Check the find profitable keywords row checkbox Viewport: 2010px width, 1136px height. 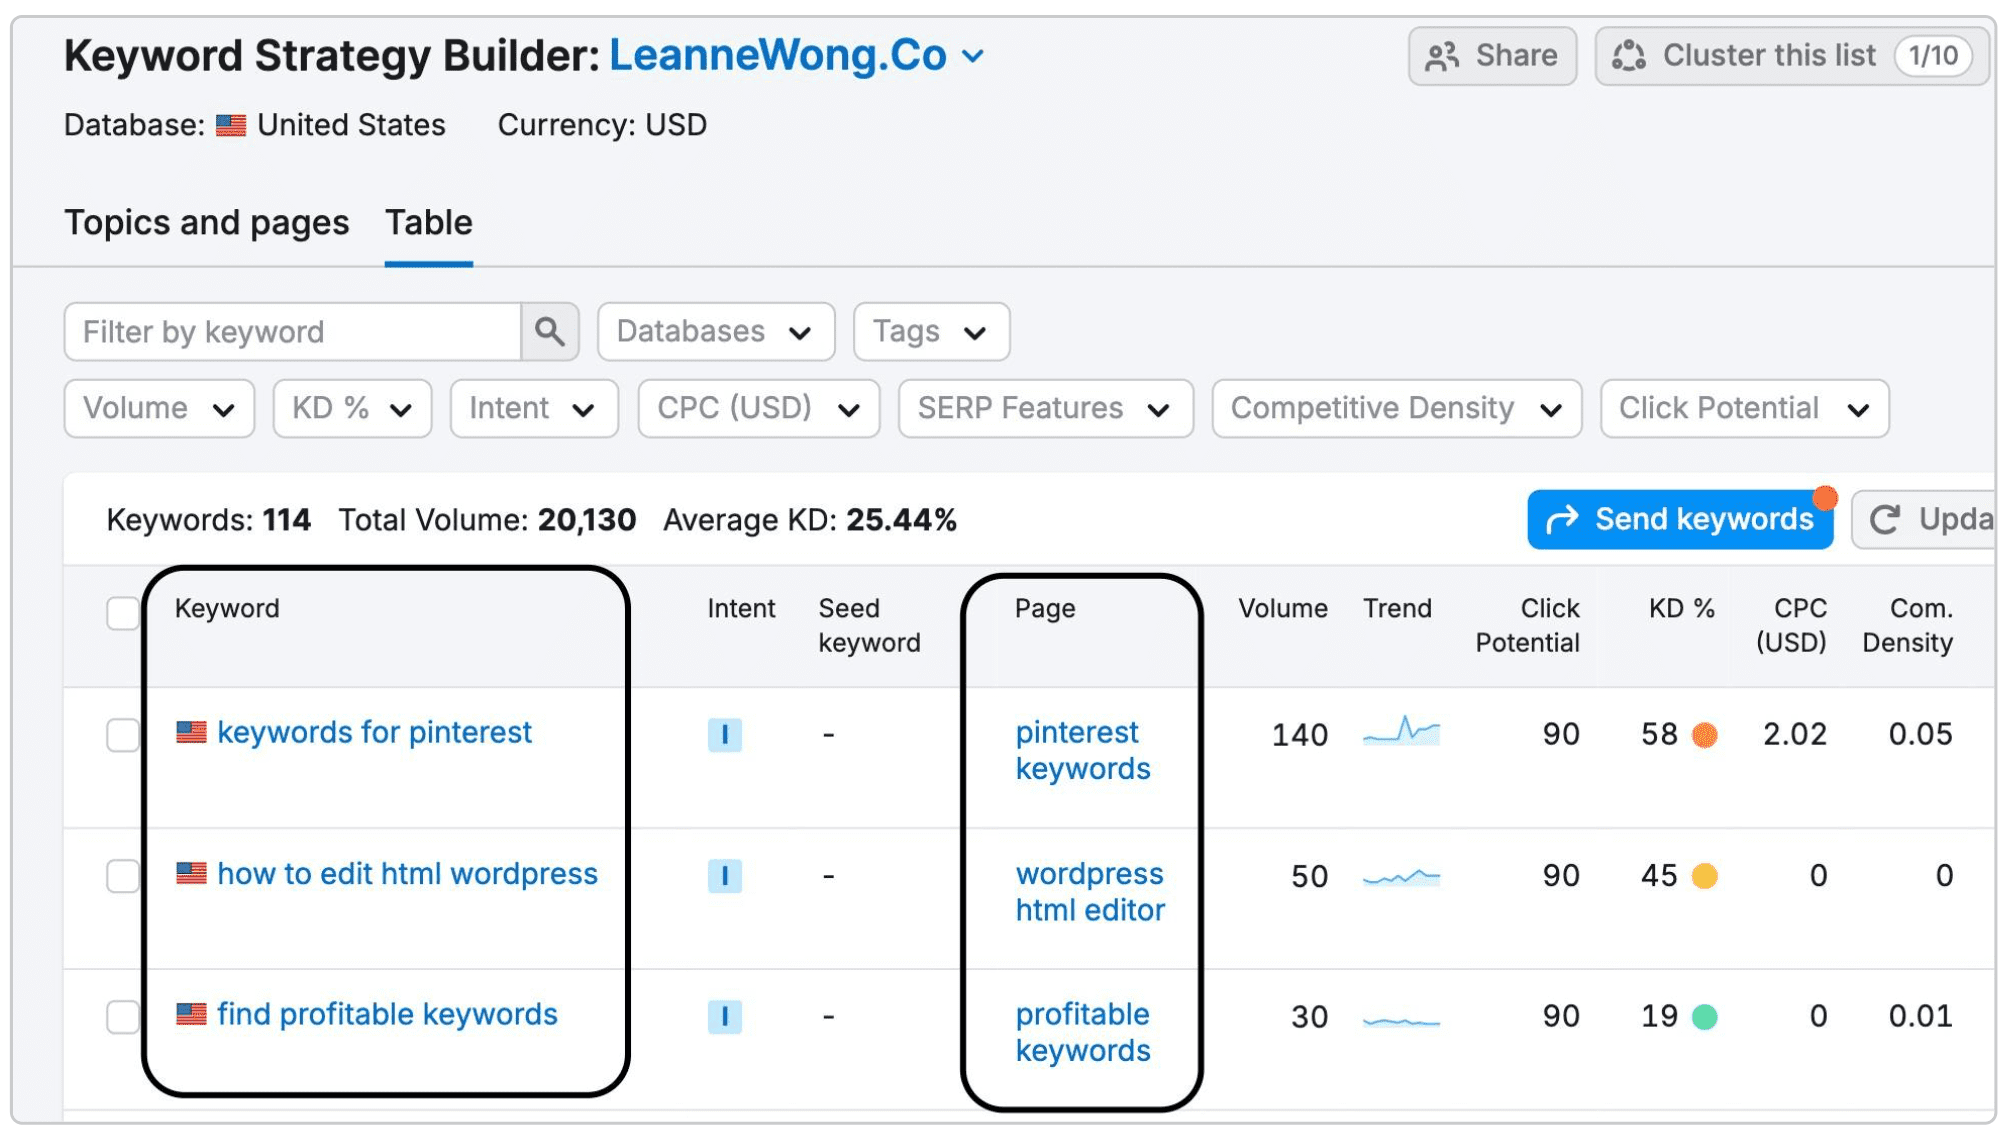pyautogui.click(x=123, y=1015)
